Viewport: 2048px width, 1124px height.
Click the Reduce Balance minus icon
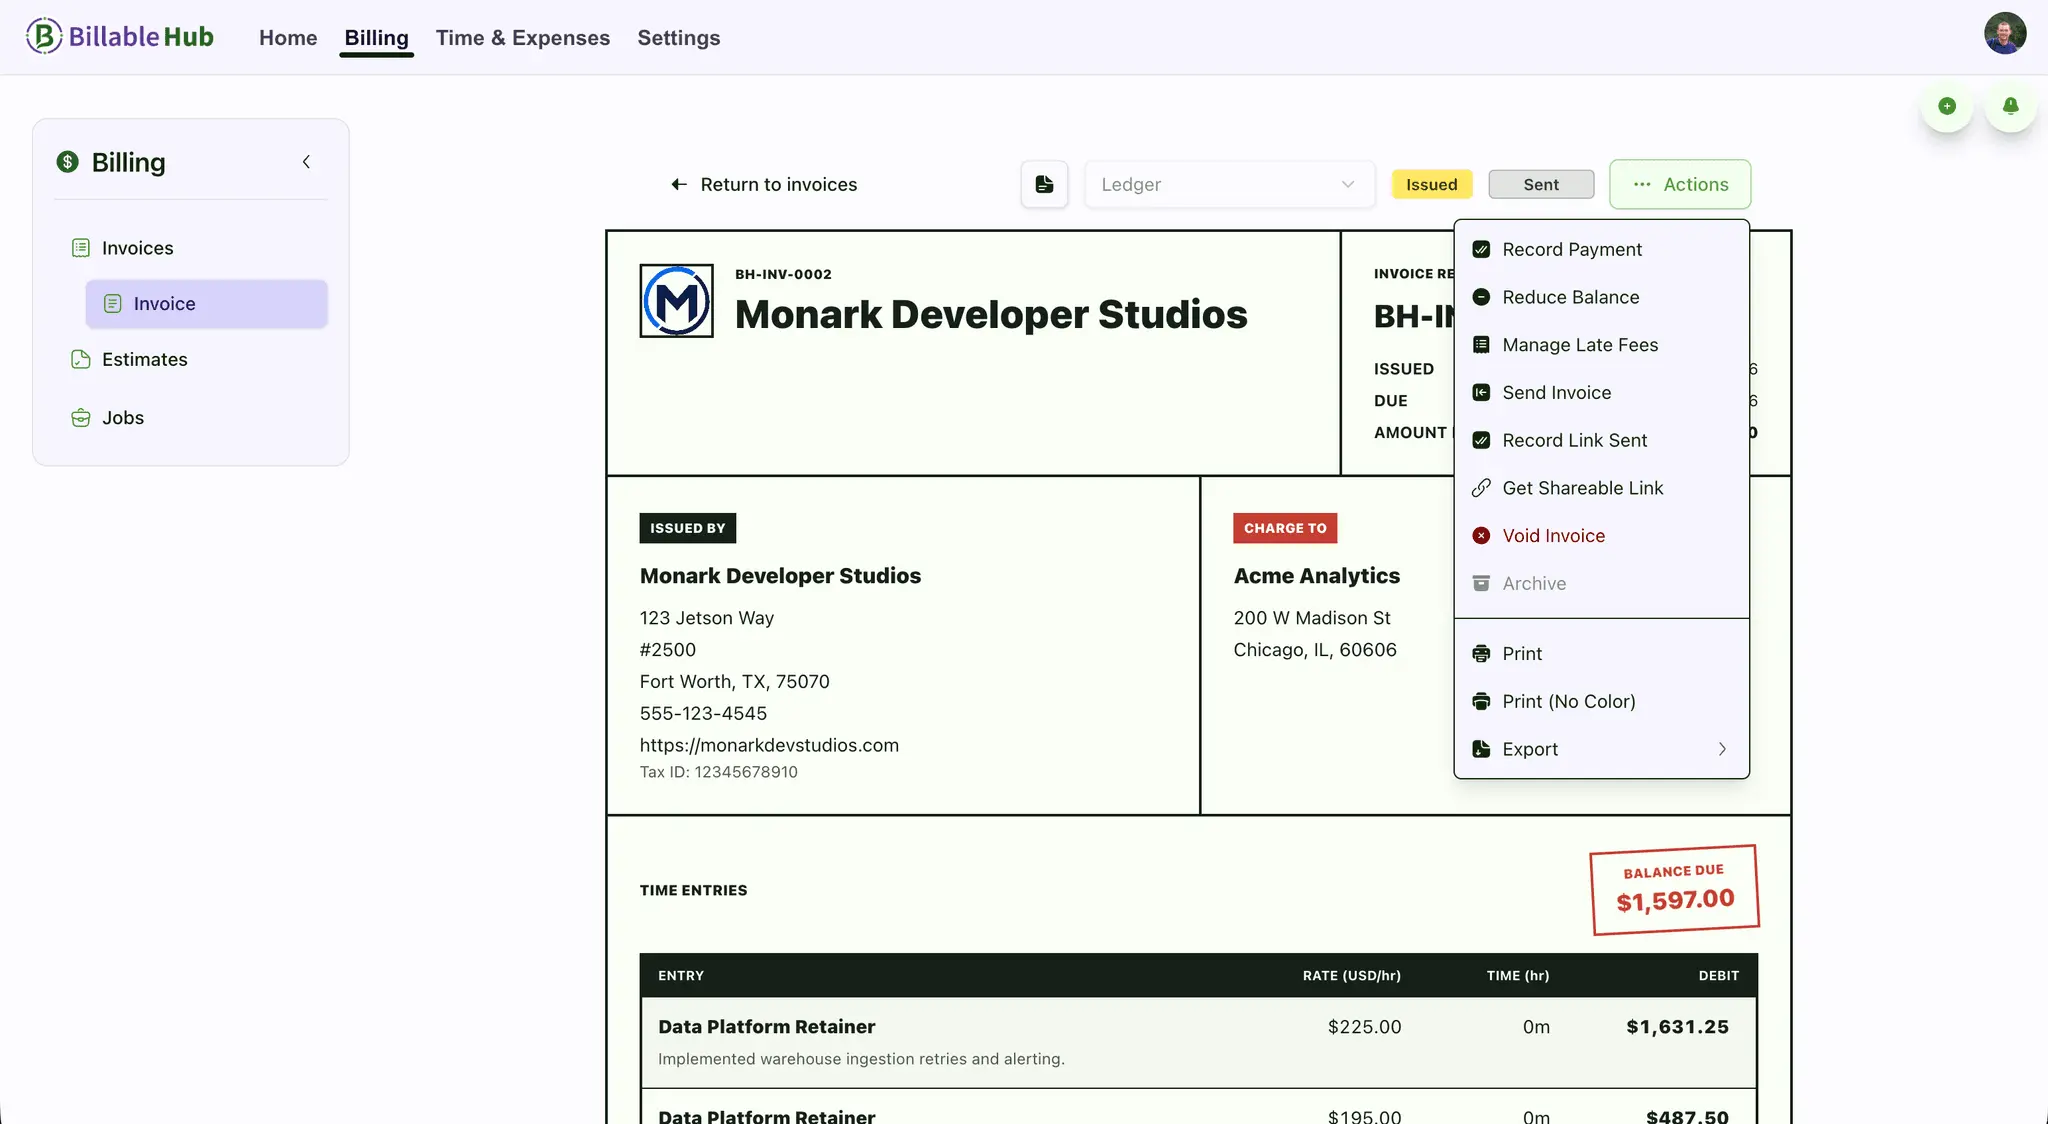coord(1481,297)
